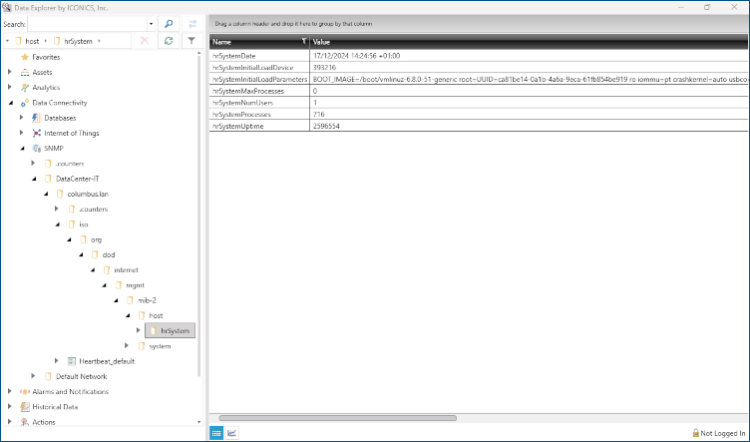The height and width of the screenshot is (442, 750).
Task: Click the search magnifier button
Action: (x=168, y=24)
